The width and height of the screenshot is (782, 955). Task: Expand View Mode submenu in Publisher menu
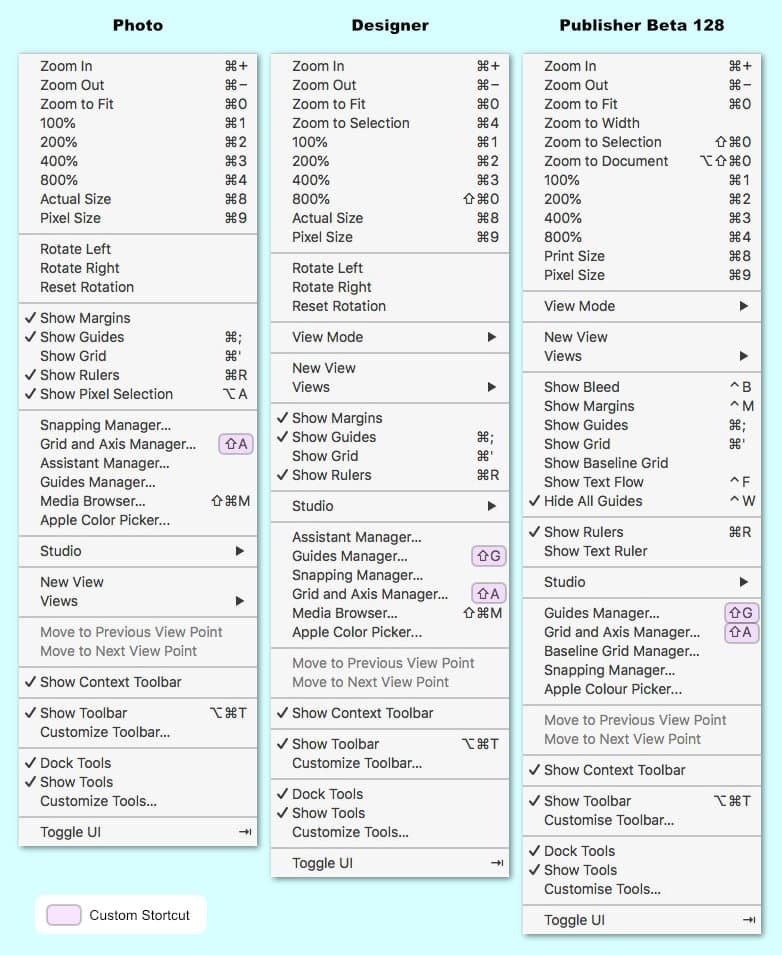(x=642, y=306)
